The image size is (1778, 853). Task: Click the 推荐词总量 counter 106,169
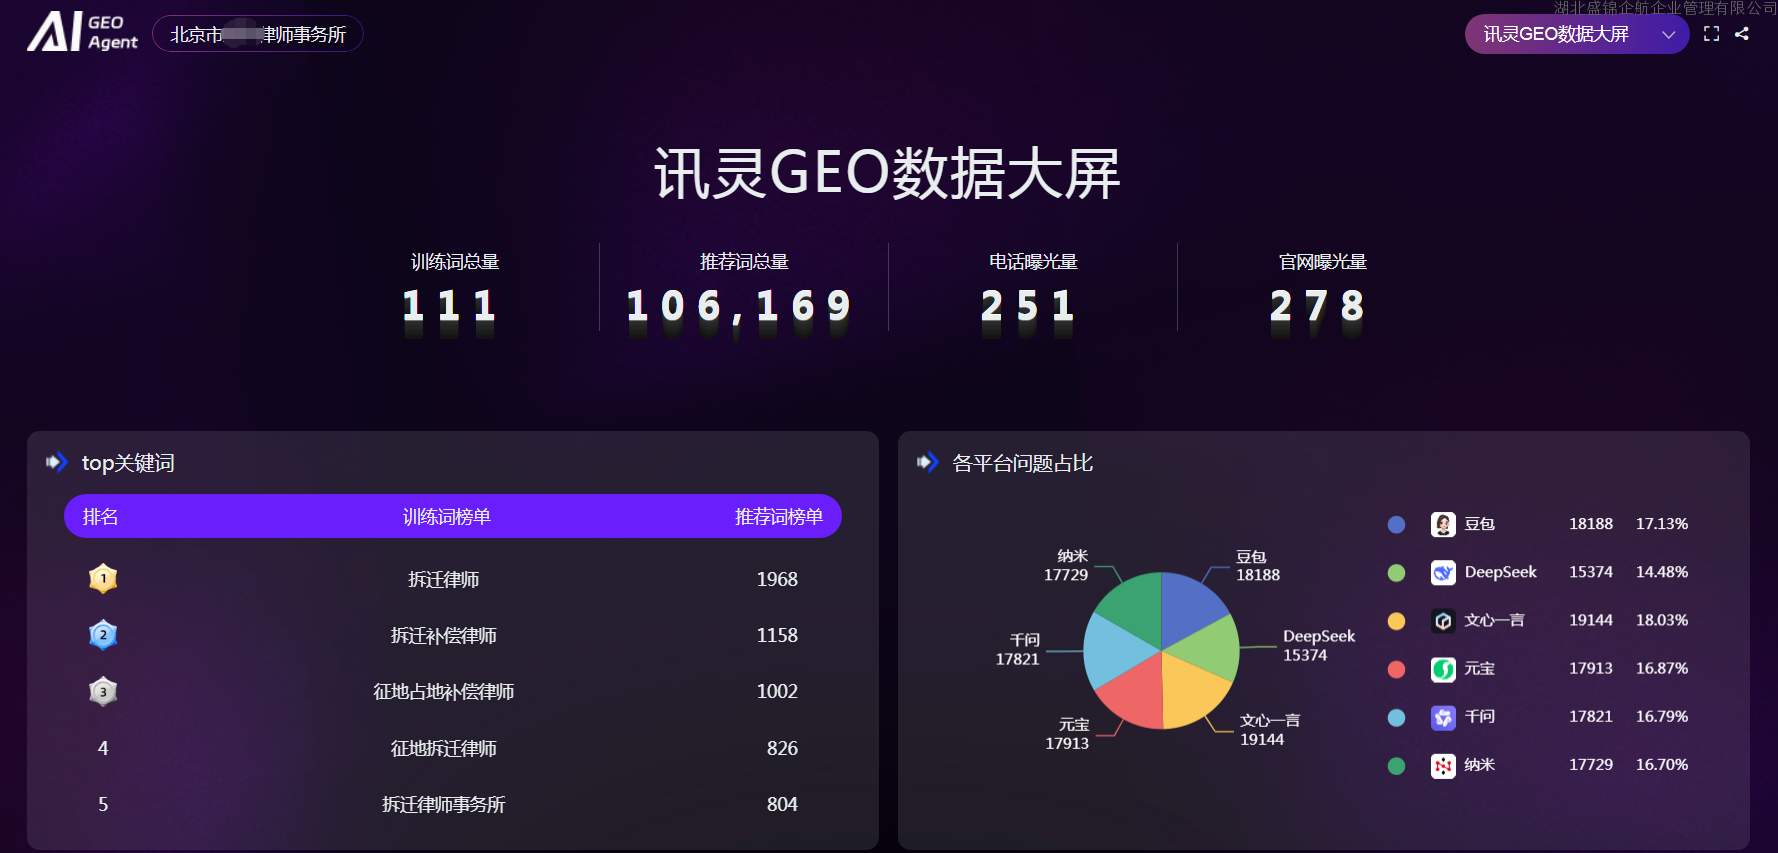coord(739,306)
